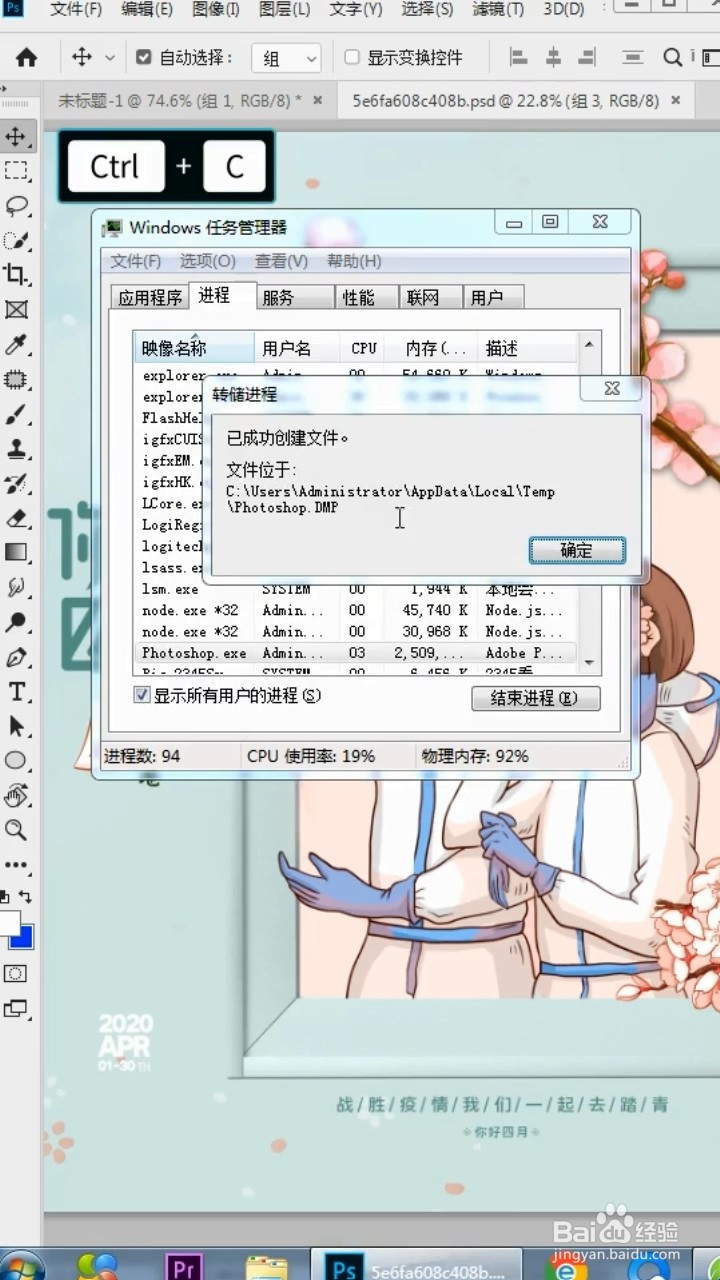The image size is (720, 1280).
Task: Select the Spot Healing Brush tool
Action: (x=16, y=380)
